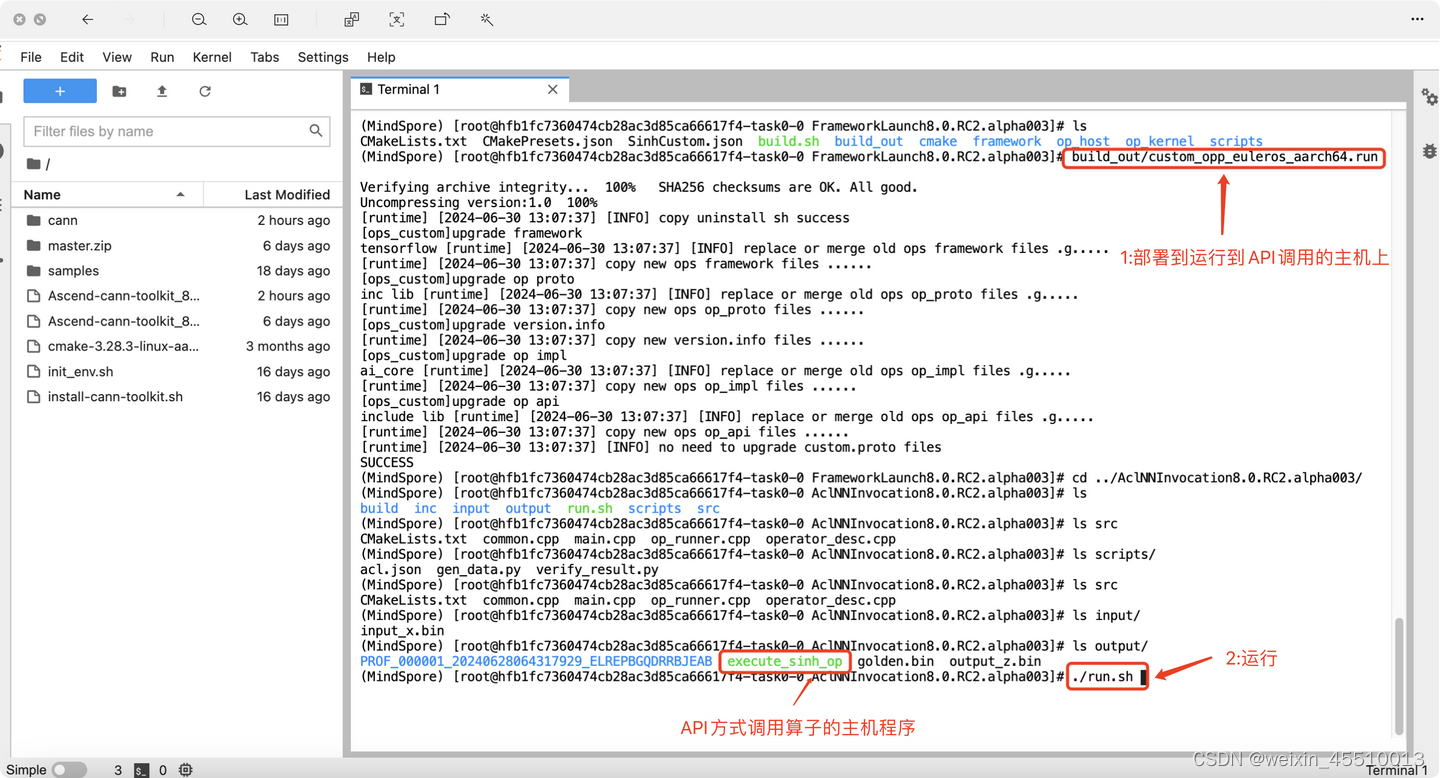Select the init_env.sh file
This screenshot has width=1440, height=778.
[176, 371]
